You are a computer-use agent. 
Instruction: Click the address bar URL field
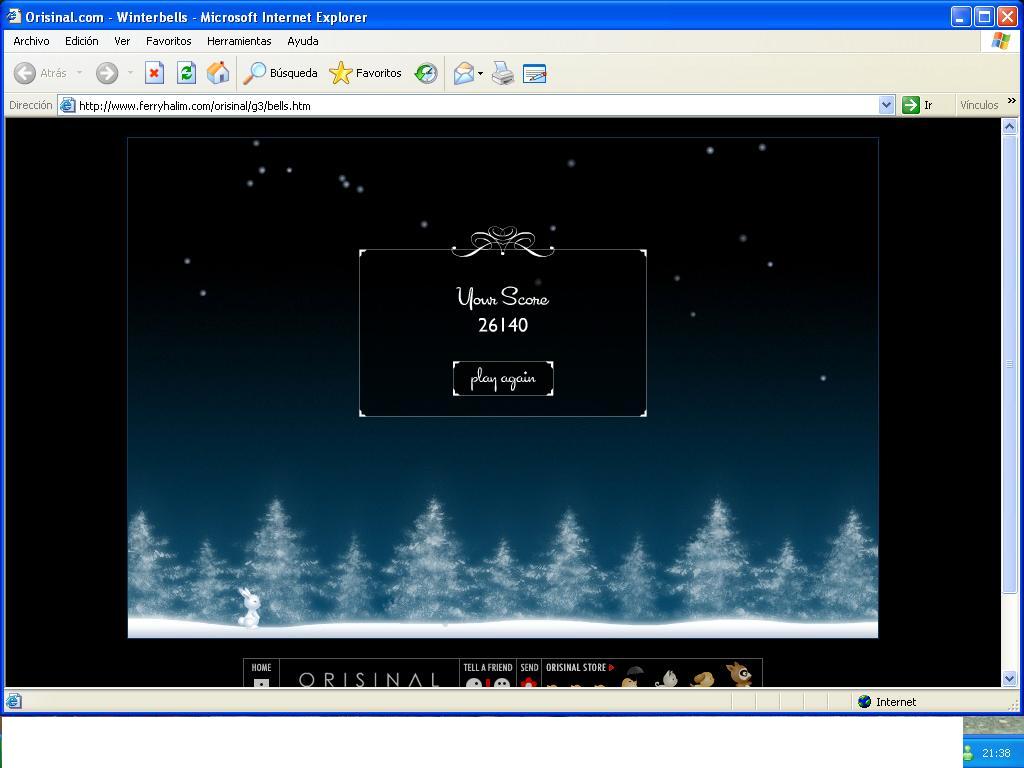click(477, 105)
